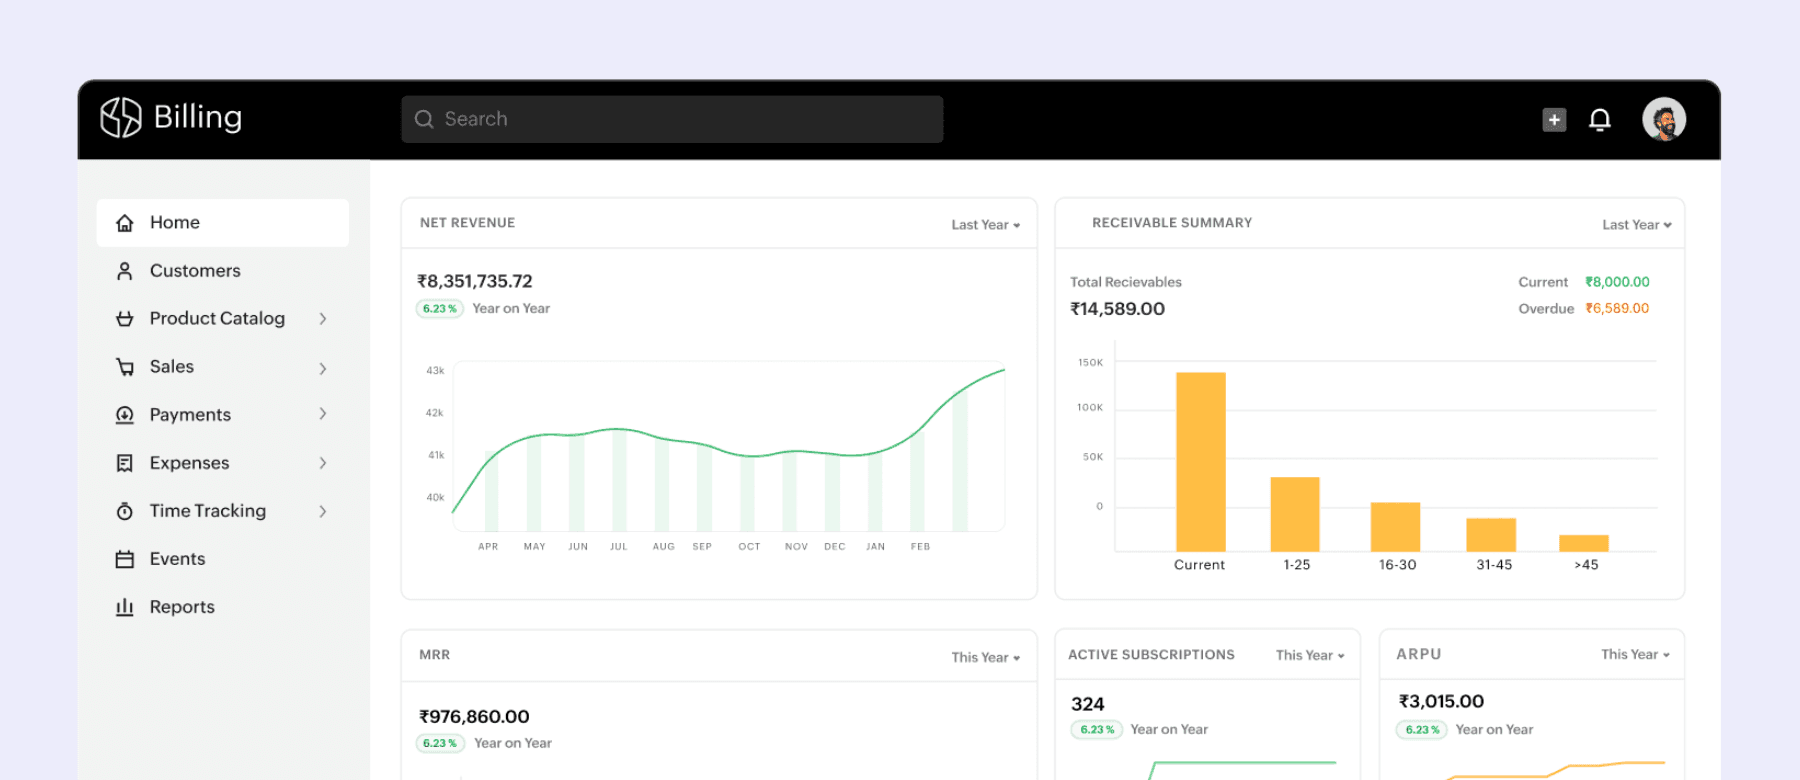Click the Billing logo icon
Image resolution: width=1800 pixels, height=780 pixels.
(121, 118)
